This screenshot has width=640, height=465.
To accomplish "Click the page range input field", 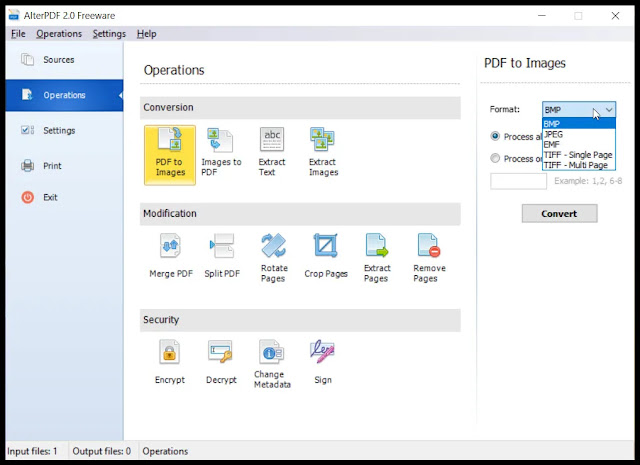I will 518,181.
